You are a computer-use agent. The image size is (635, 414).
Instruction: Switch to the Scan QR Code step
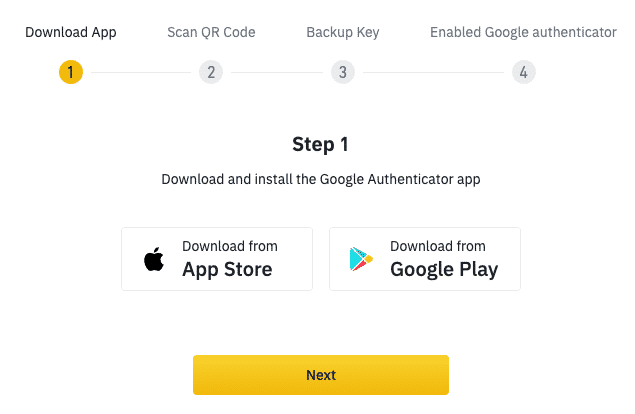(x=211, y=32)
